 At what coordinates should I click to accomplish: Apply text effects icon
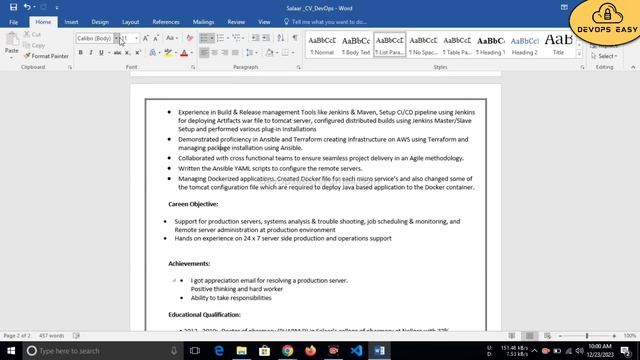coord(152,53)
